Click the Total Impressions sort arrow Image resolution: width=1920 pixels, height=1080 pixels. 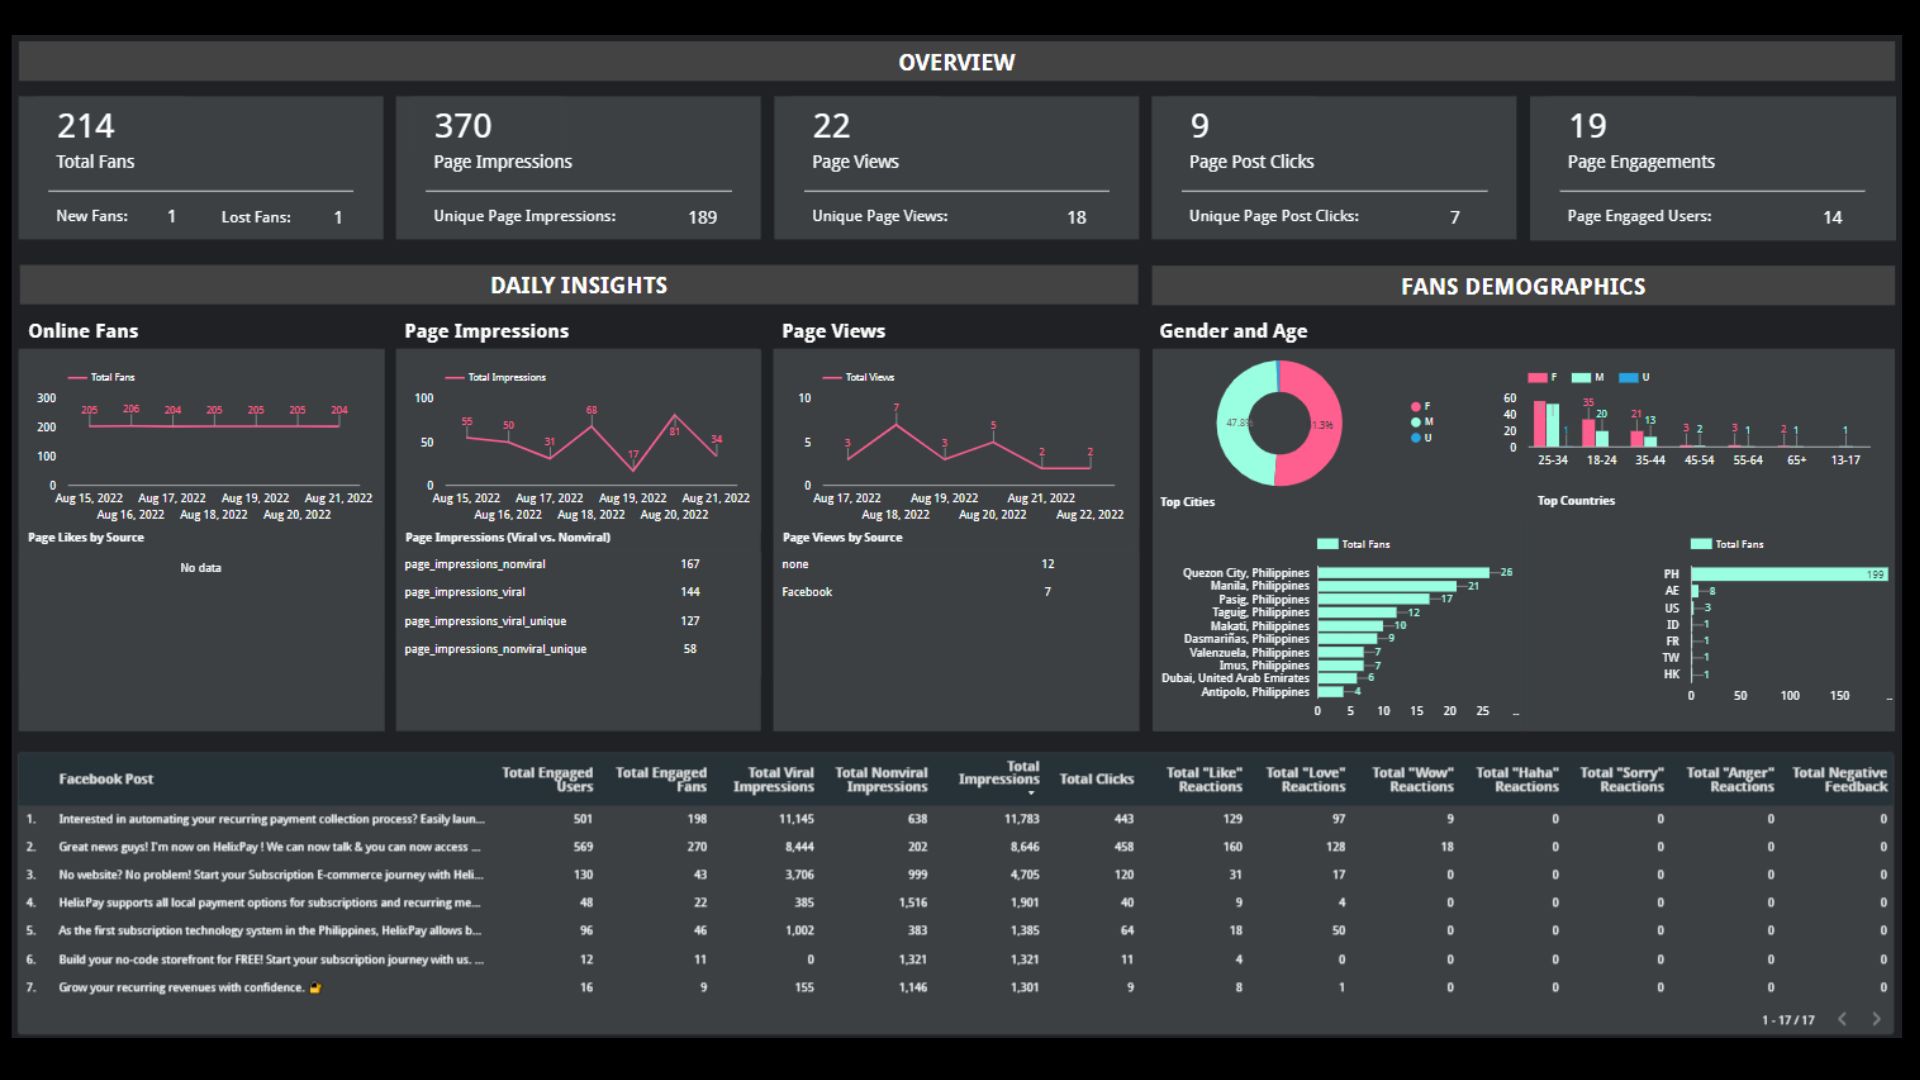tap(1031, 794)
